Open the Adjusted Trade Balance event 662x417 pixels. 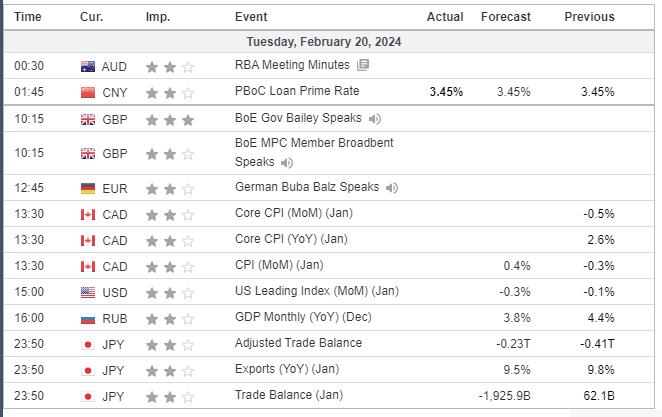(x=298, y=343)
